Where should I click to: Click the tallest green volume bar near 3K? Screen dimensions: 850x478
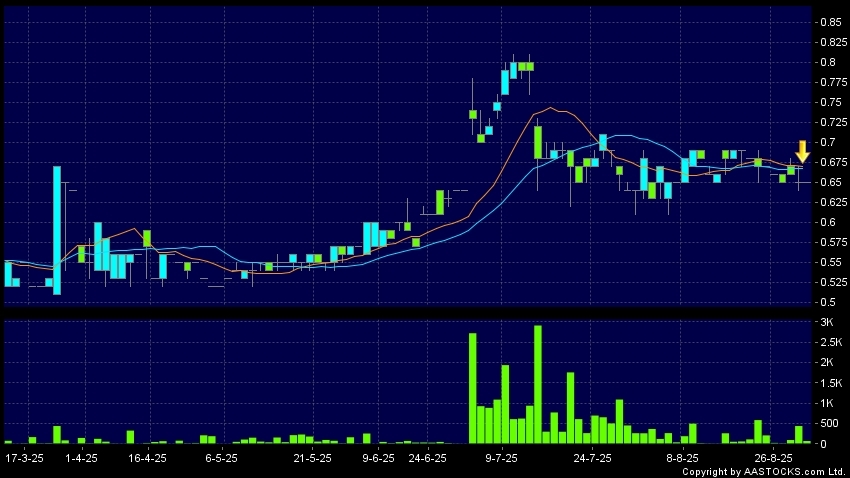point(538,384)
